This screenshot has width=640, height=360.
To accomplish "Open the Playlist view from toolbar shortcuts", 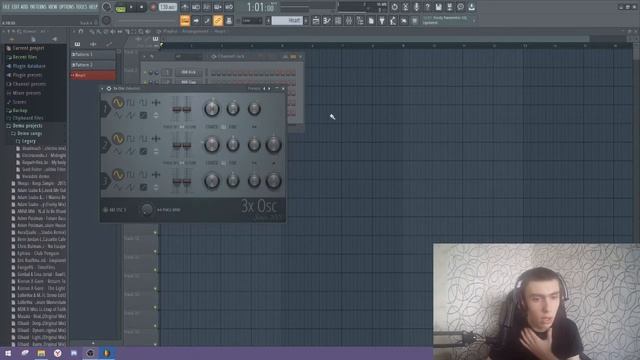I will click(x=316, y=20).
